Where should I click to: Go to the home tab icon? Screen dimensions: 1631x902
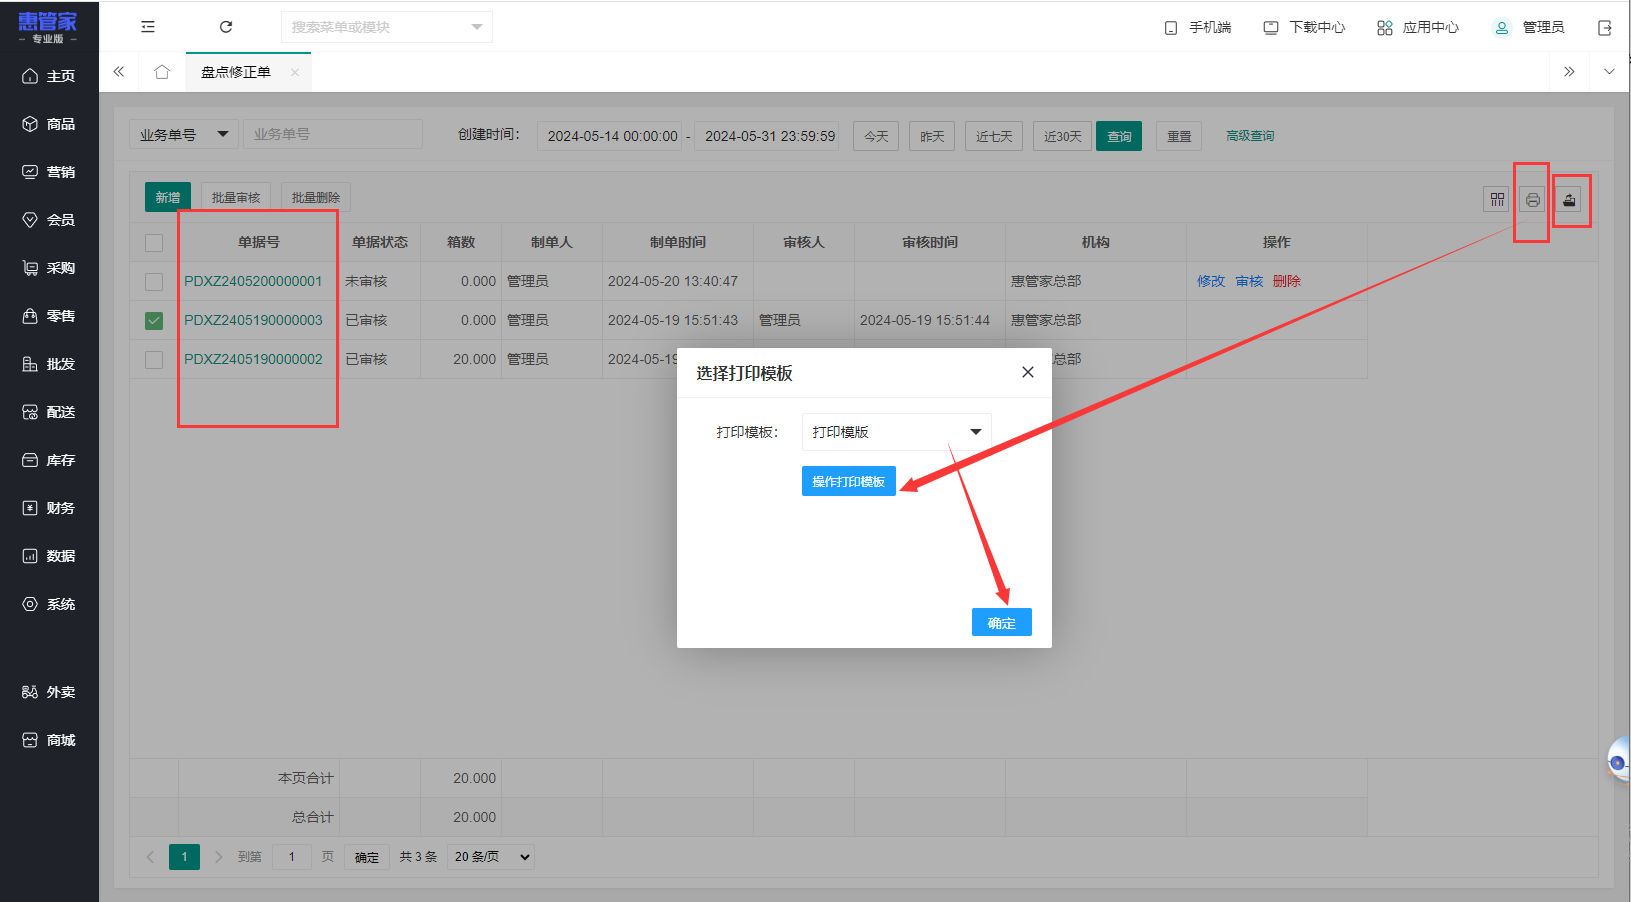pyautogui.click(x=162, y=72)
